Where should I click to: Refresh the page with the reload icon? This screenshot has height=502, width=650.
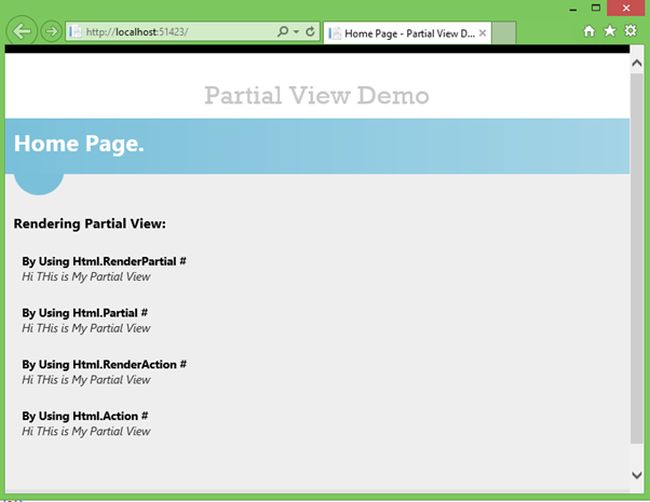[x=310, y=32]
